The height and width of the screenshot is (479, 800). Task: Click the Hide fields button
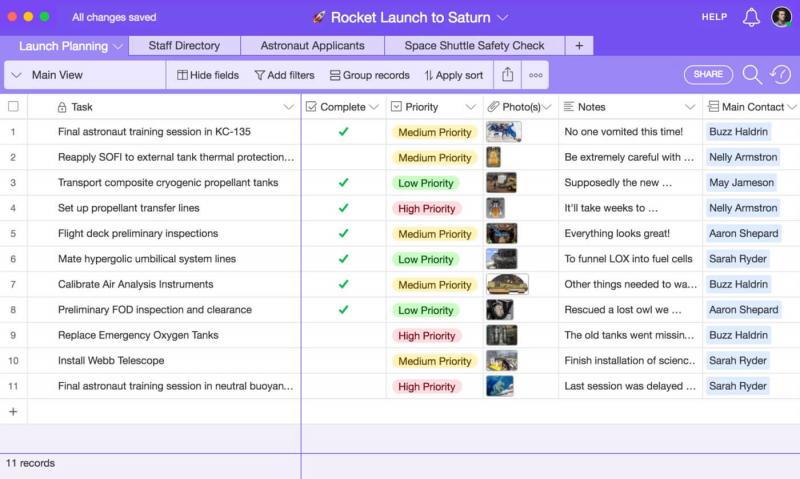click(208, 75)
